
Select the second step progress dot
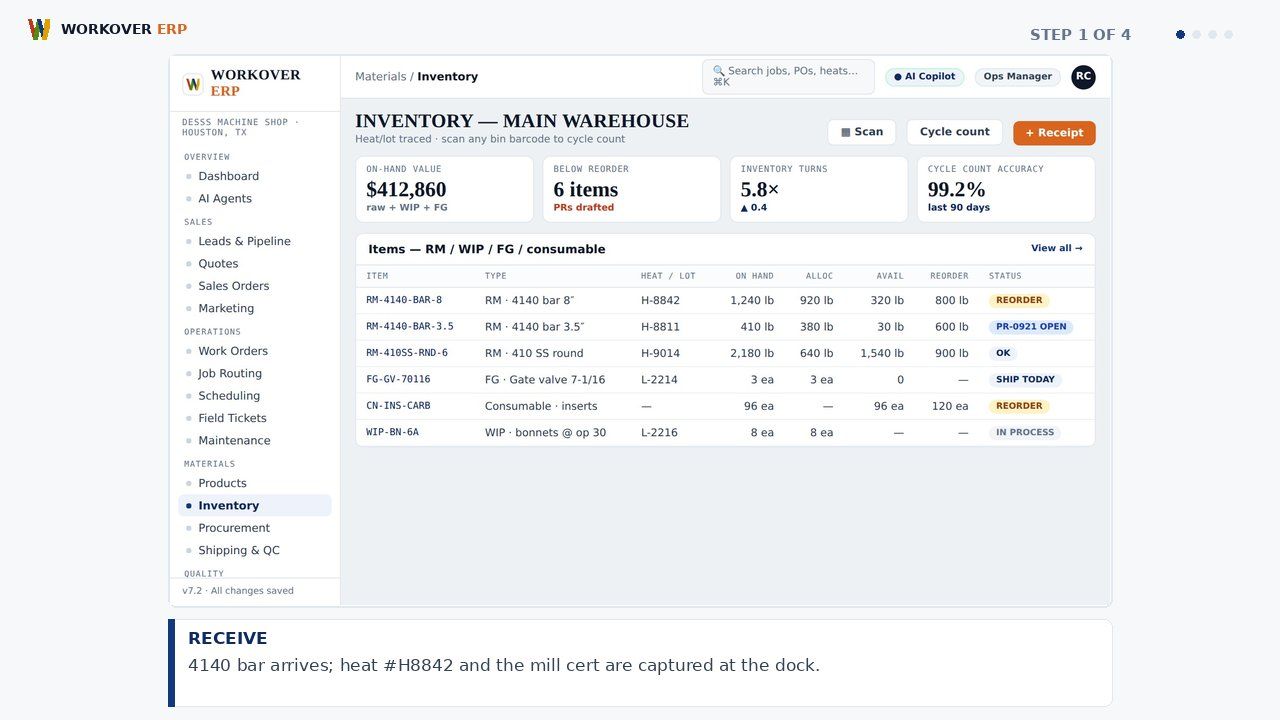[x=1196, y=34]
